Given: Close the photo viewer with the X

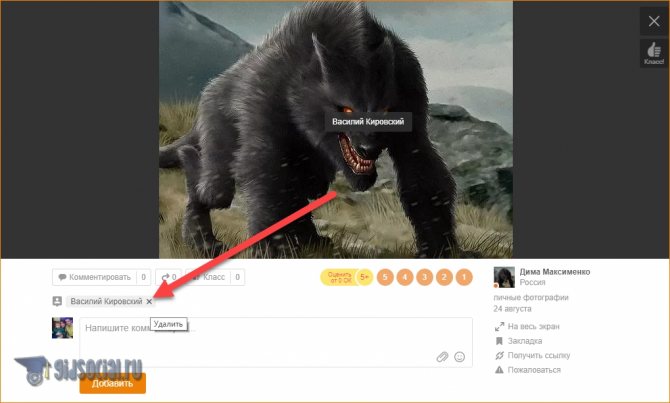Looking at the screenshot, I should (x=654, y=21).
